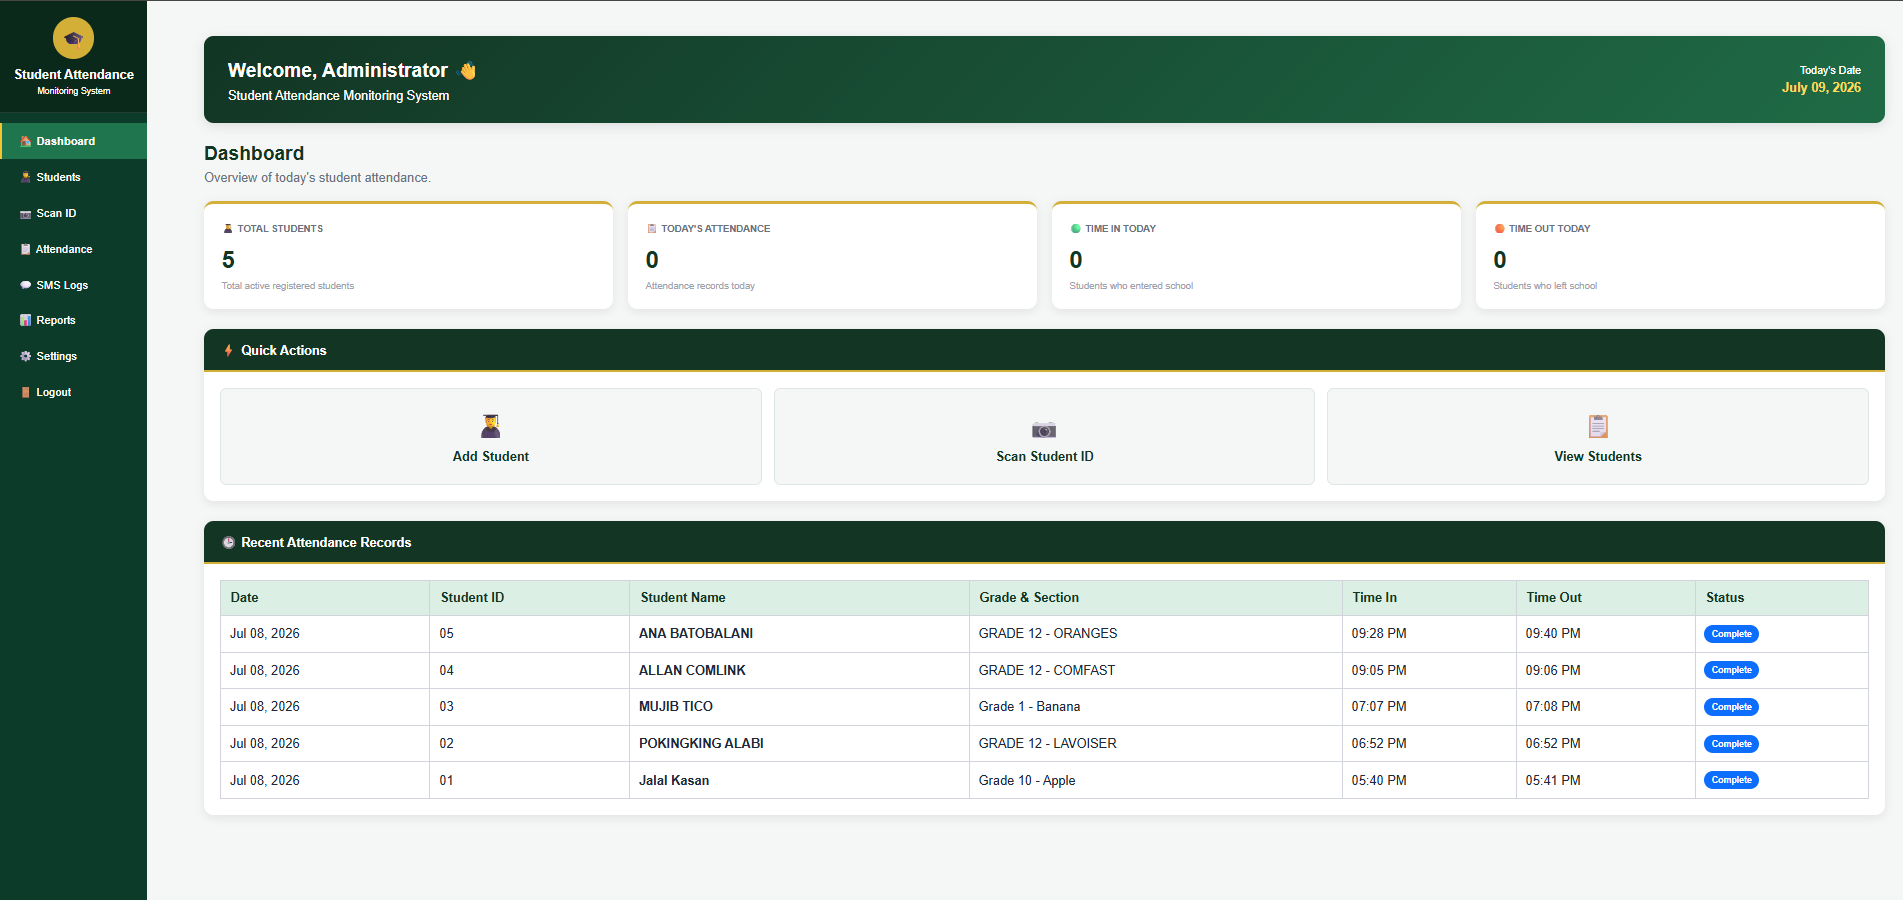The height and width of the screenshot is (900, 1903).
Task: Click the Status column header
Action: (1782, 597)
